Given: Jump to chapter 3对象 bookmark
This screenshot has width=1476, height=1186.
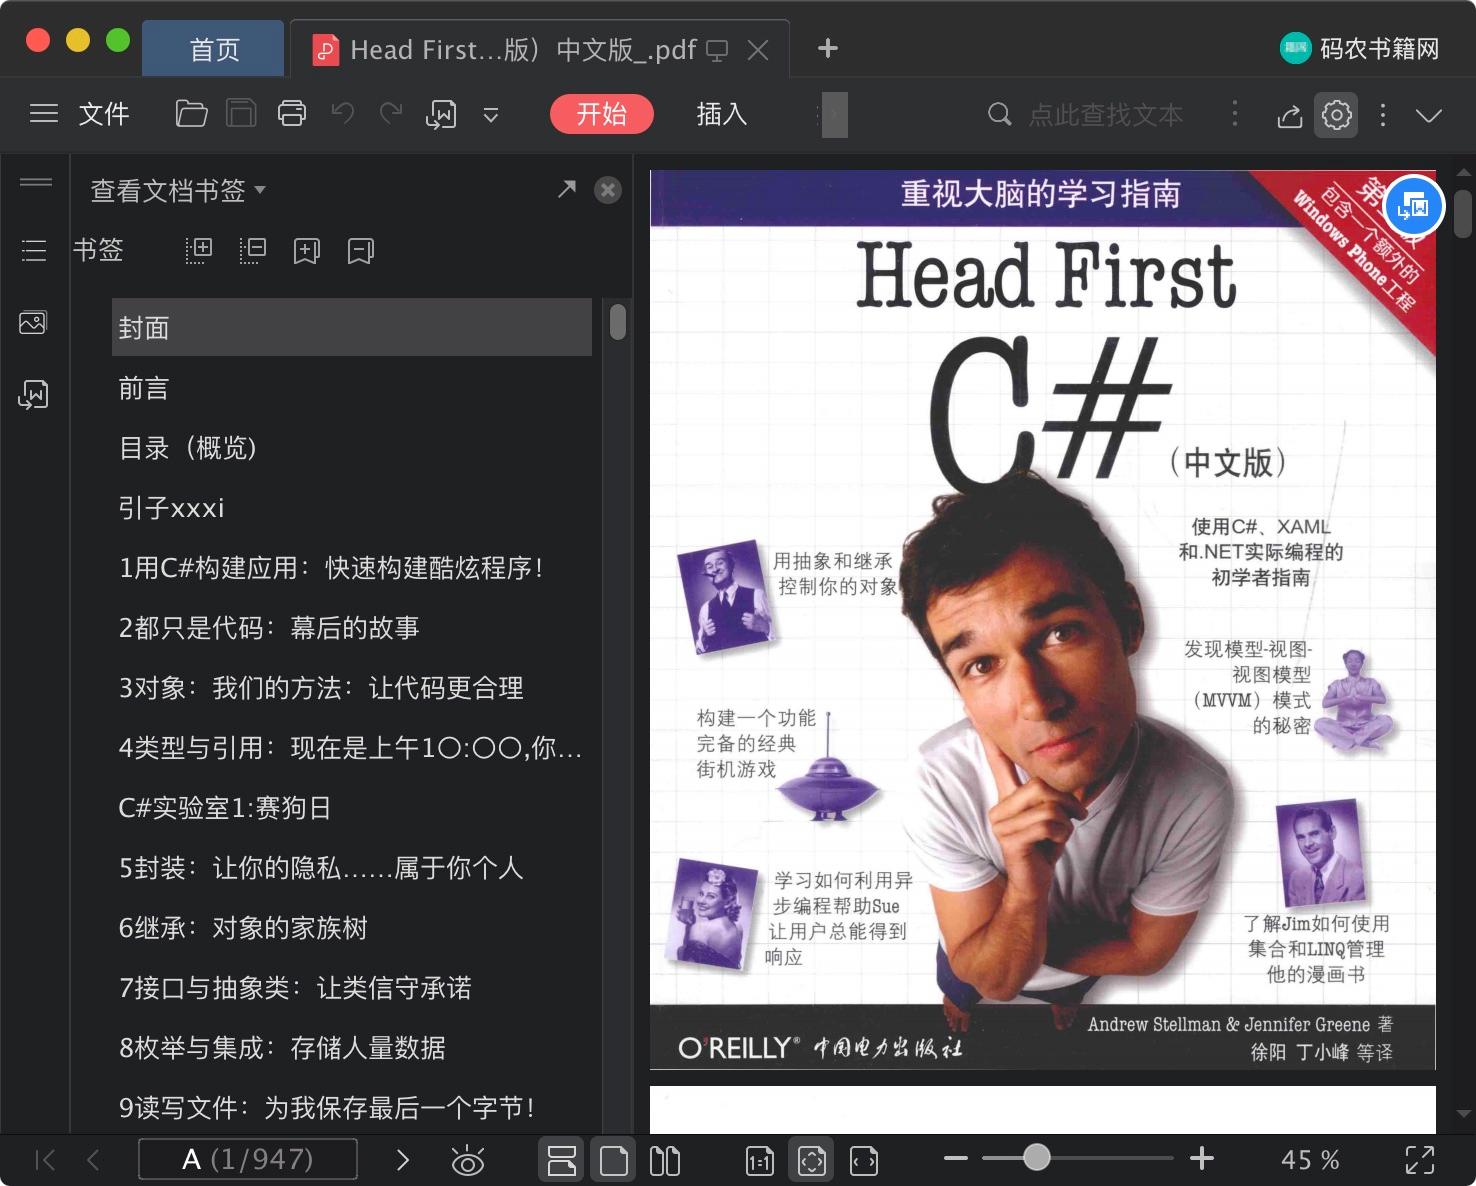Looking at the screenshot, I should coord(352,688).
